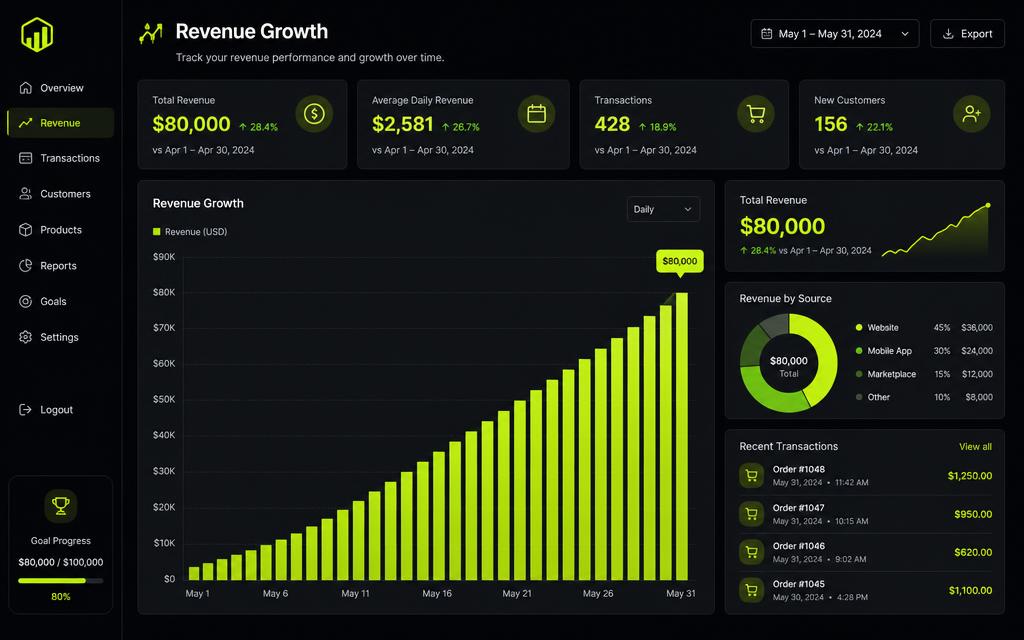Click the $80,000 tooltip above the last bar
The height and width of the screenshot is (640, 1024).
click(x=680, y=261)
